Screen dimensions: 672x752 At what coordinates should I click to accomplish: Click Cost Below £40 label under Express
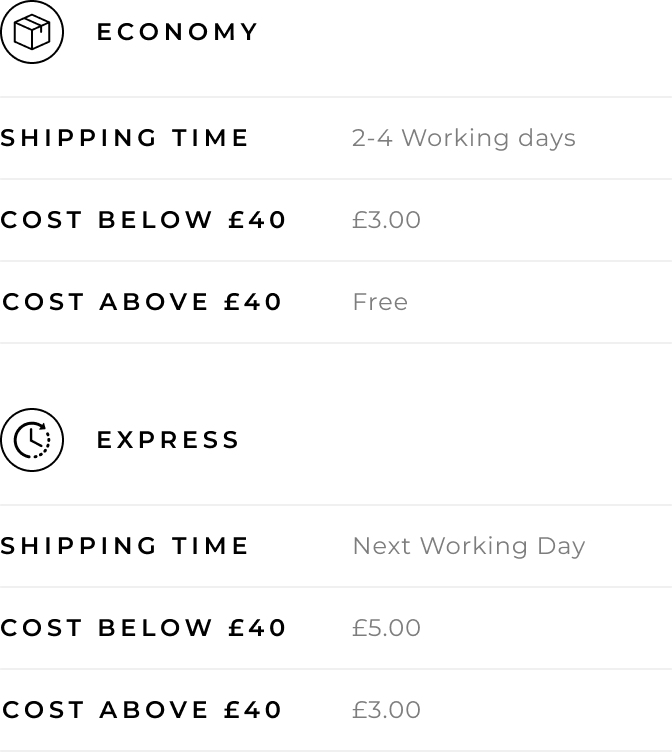point(143,628)
